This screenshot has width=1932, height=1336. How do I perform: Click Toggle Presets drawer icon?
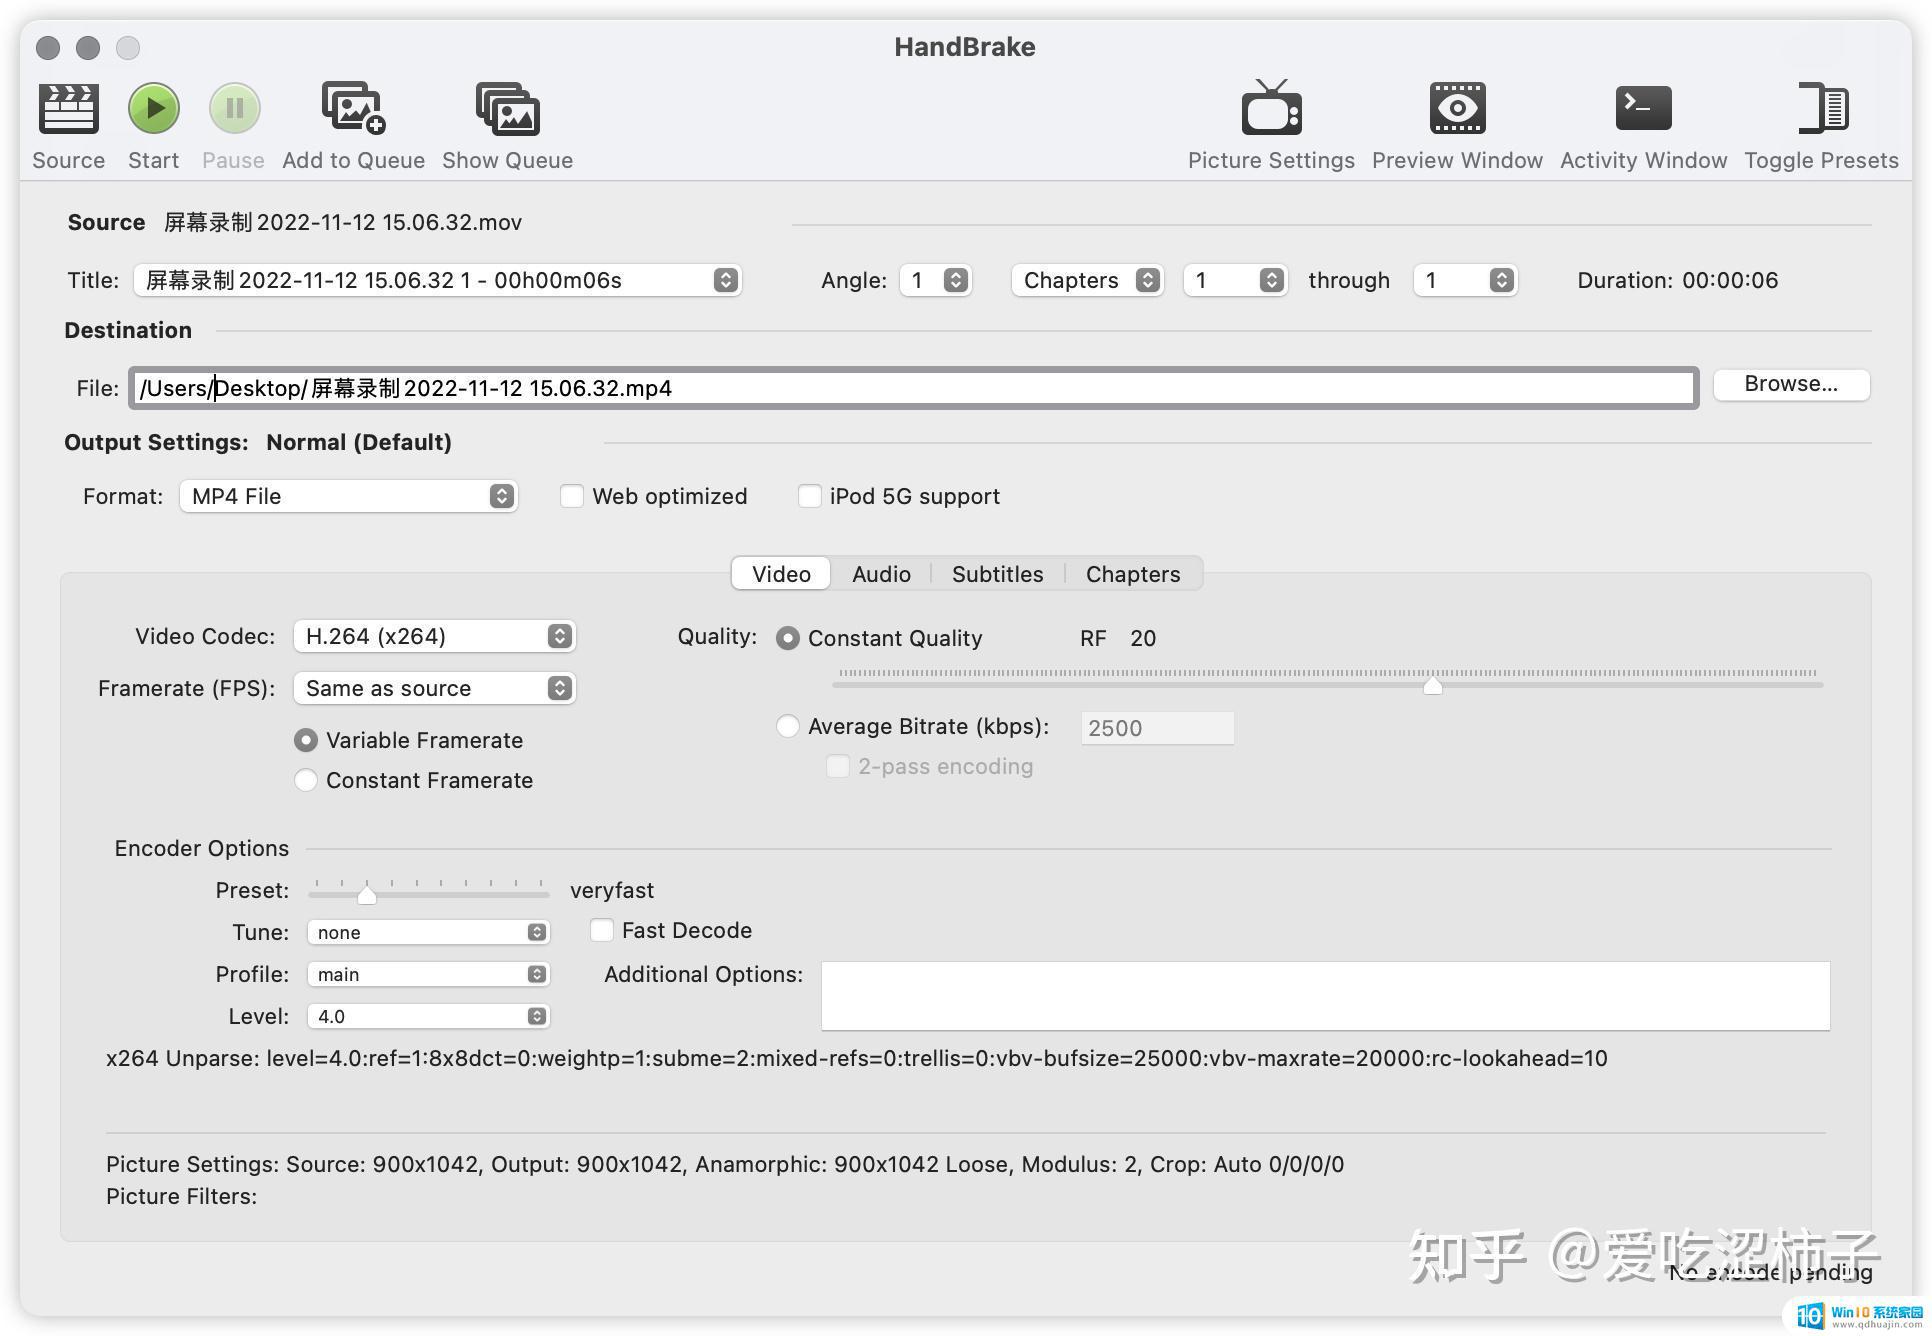click(1822, 108)
